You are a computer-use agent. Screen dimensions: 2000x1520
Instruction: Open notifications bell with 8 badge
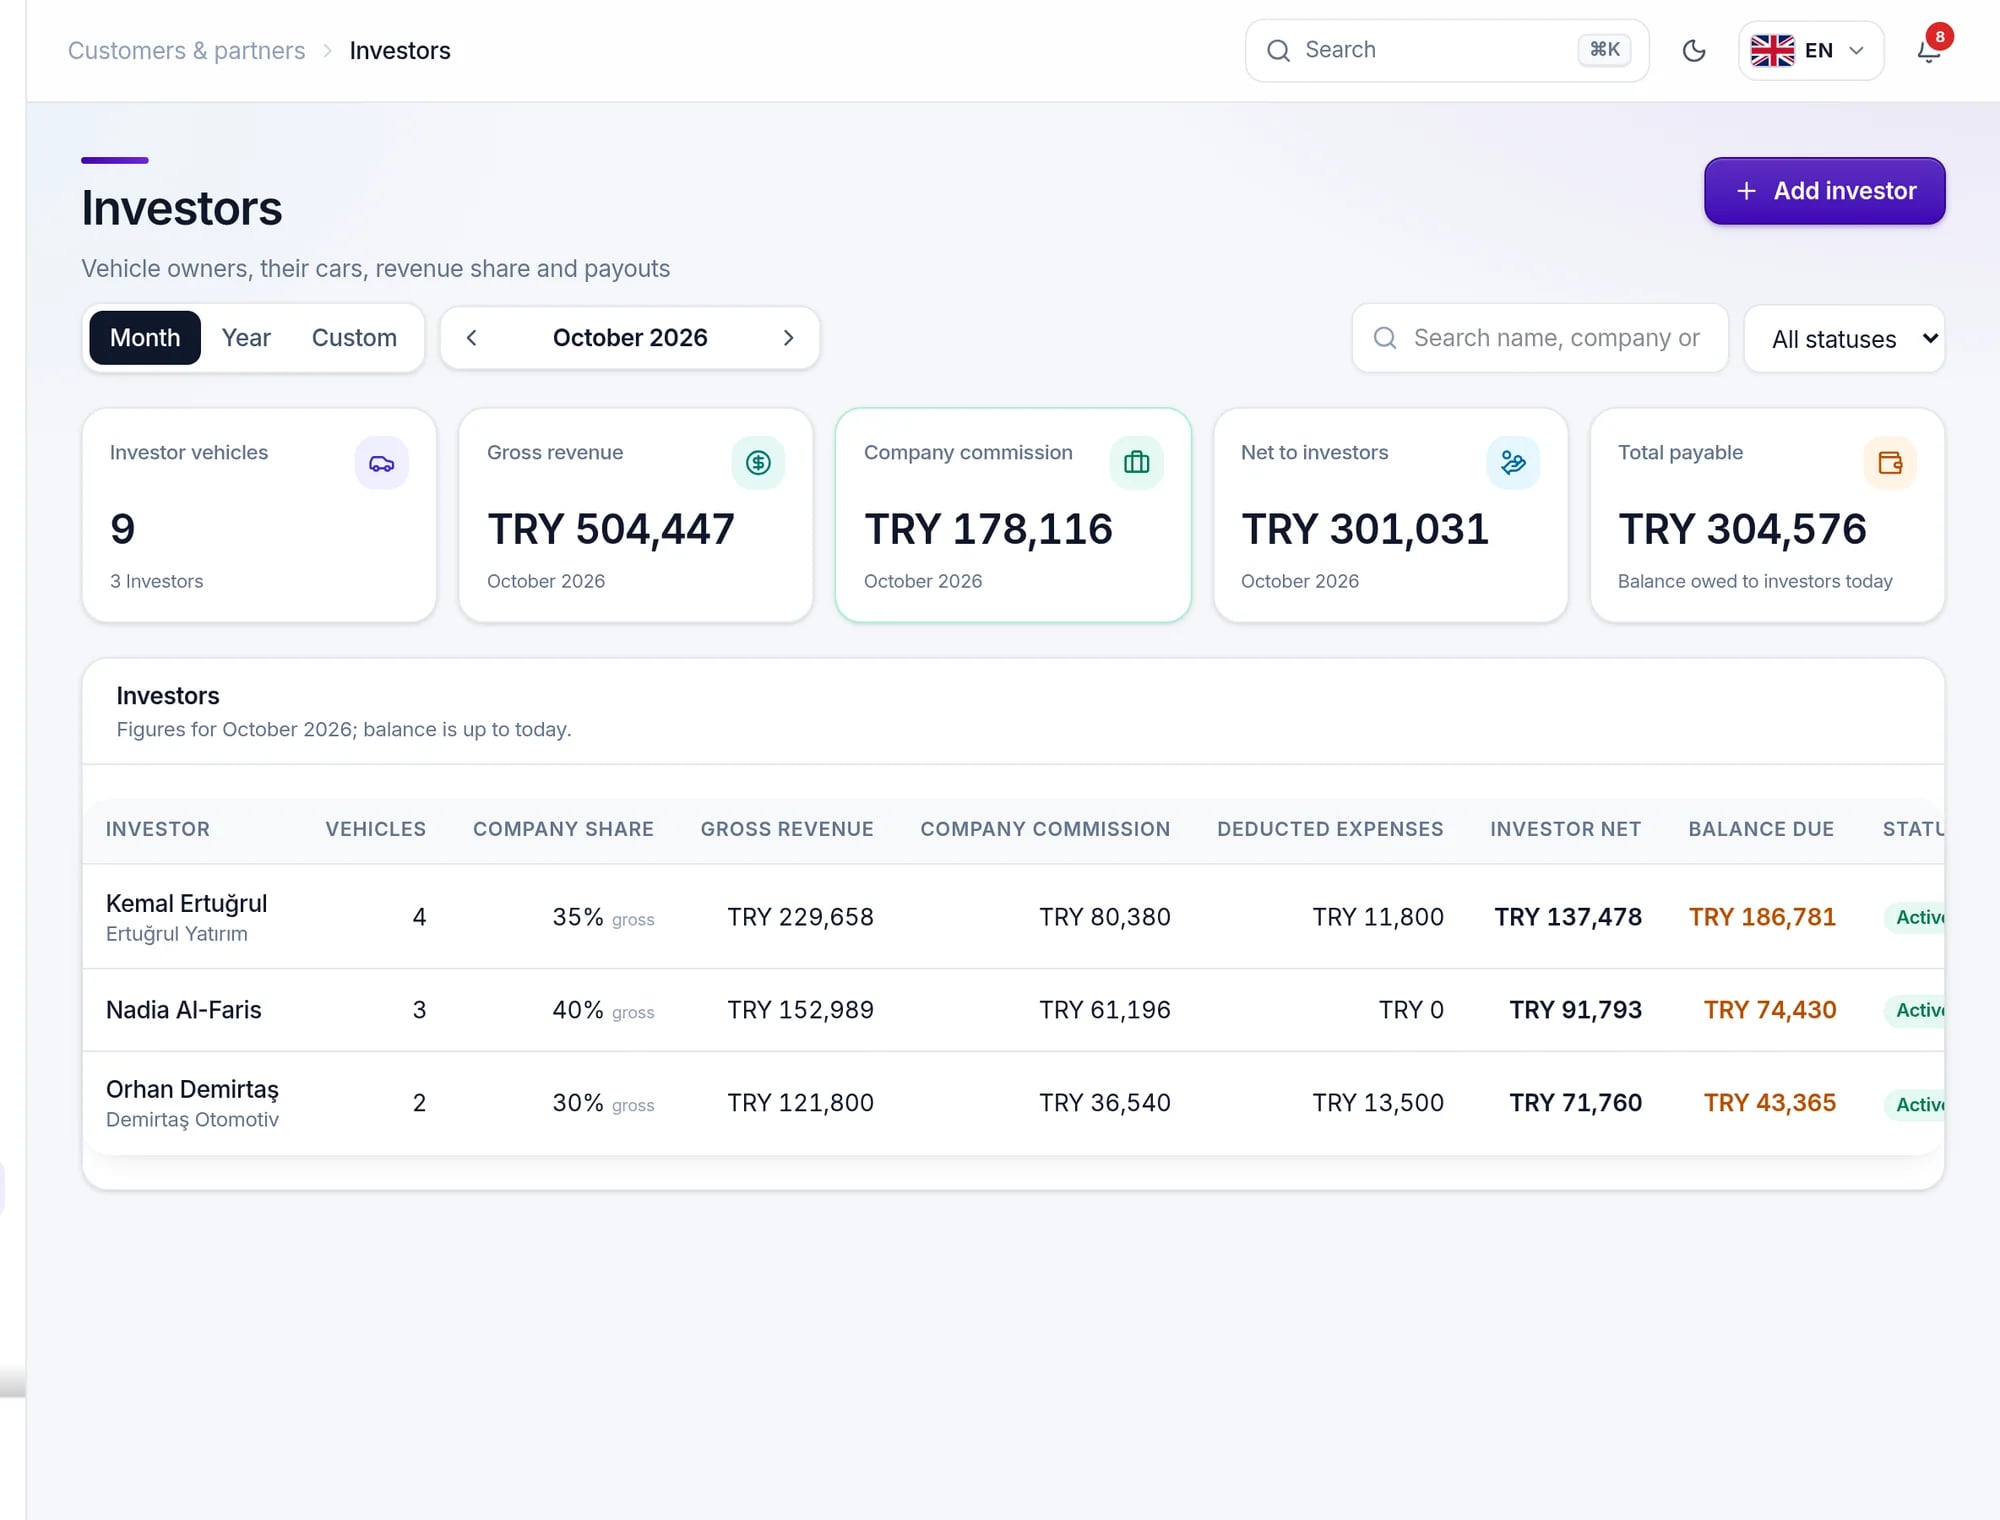pos(1929,50)
